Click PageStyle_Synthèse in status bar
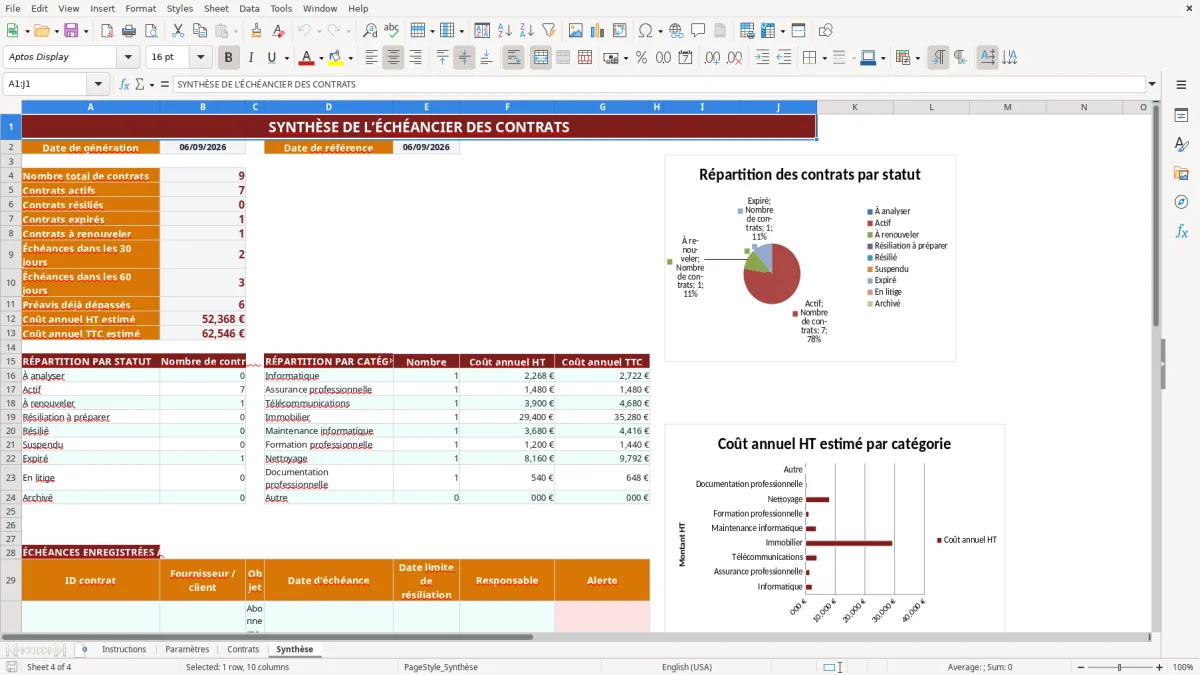 (x=441, y=667)
